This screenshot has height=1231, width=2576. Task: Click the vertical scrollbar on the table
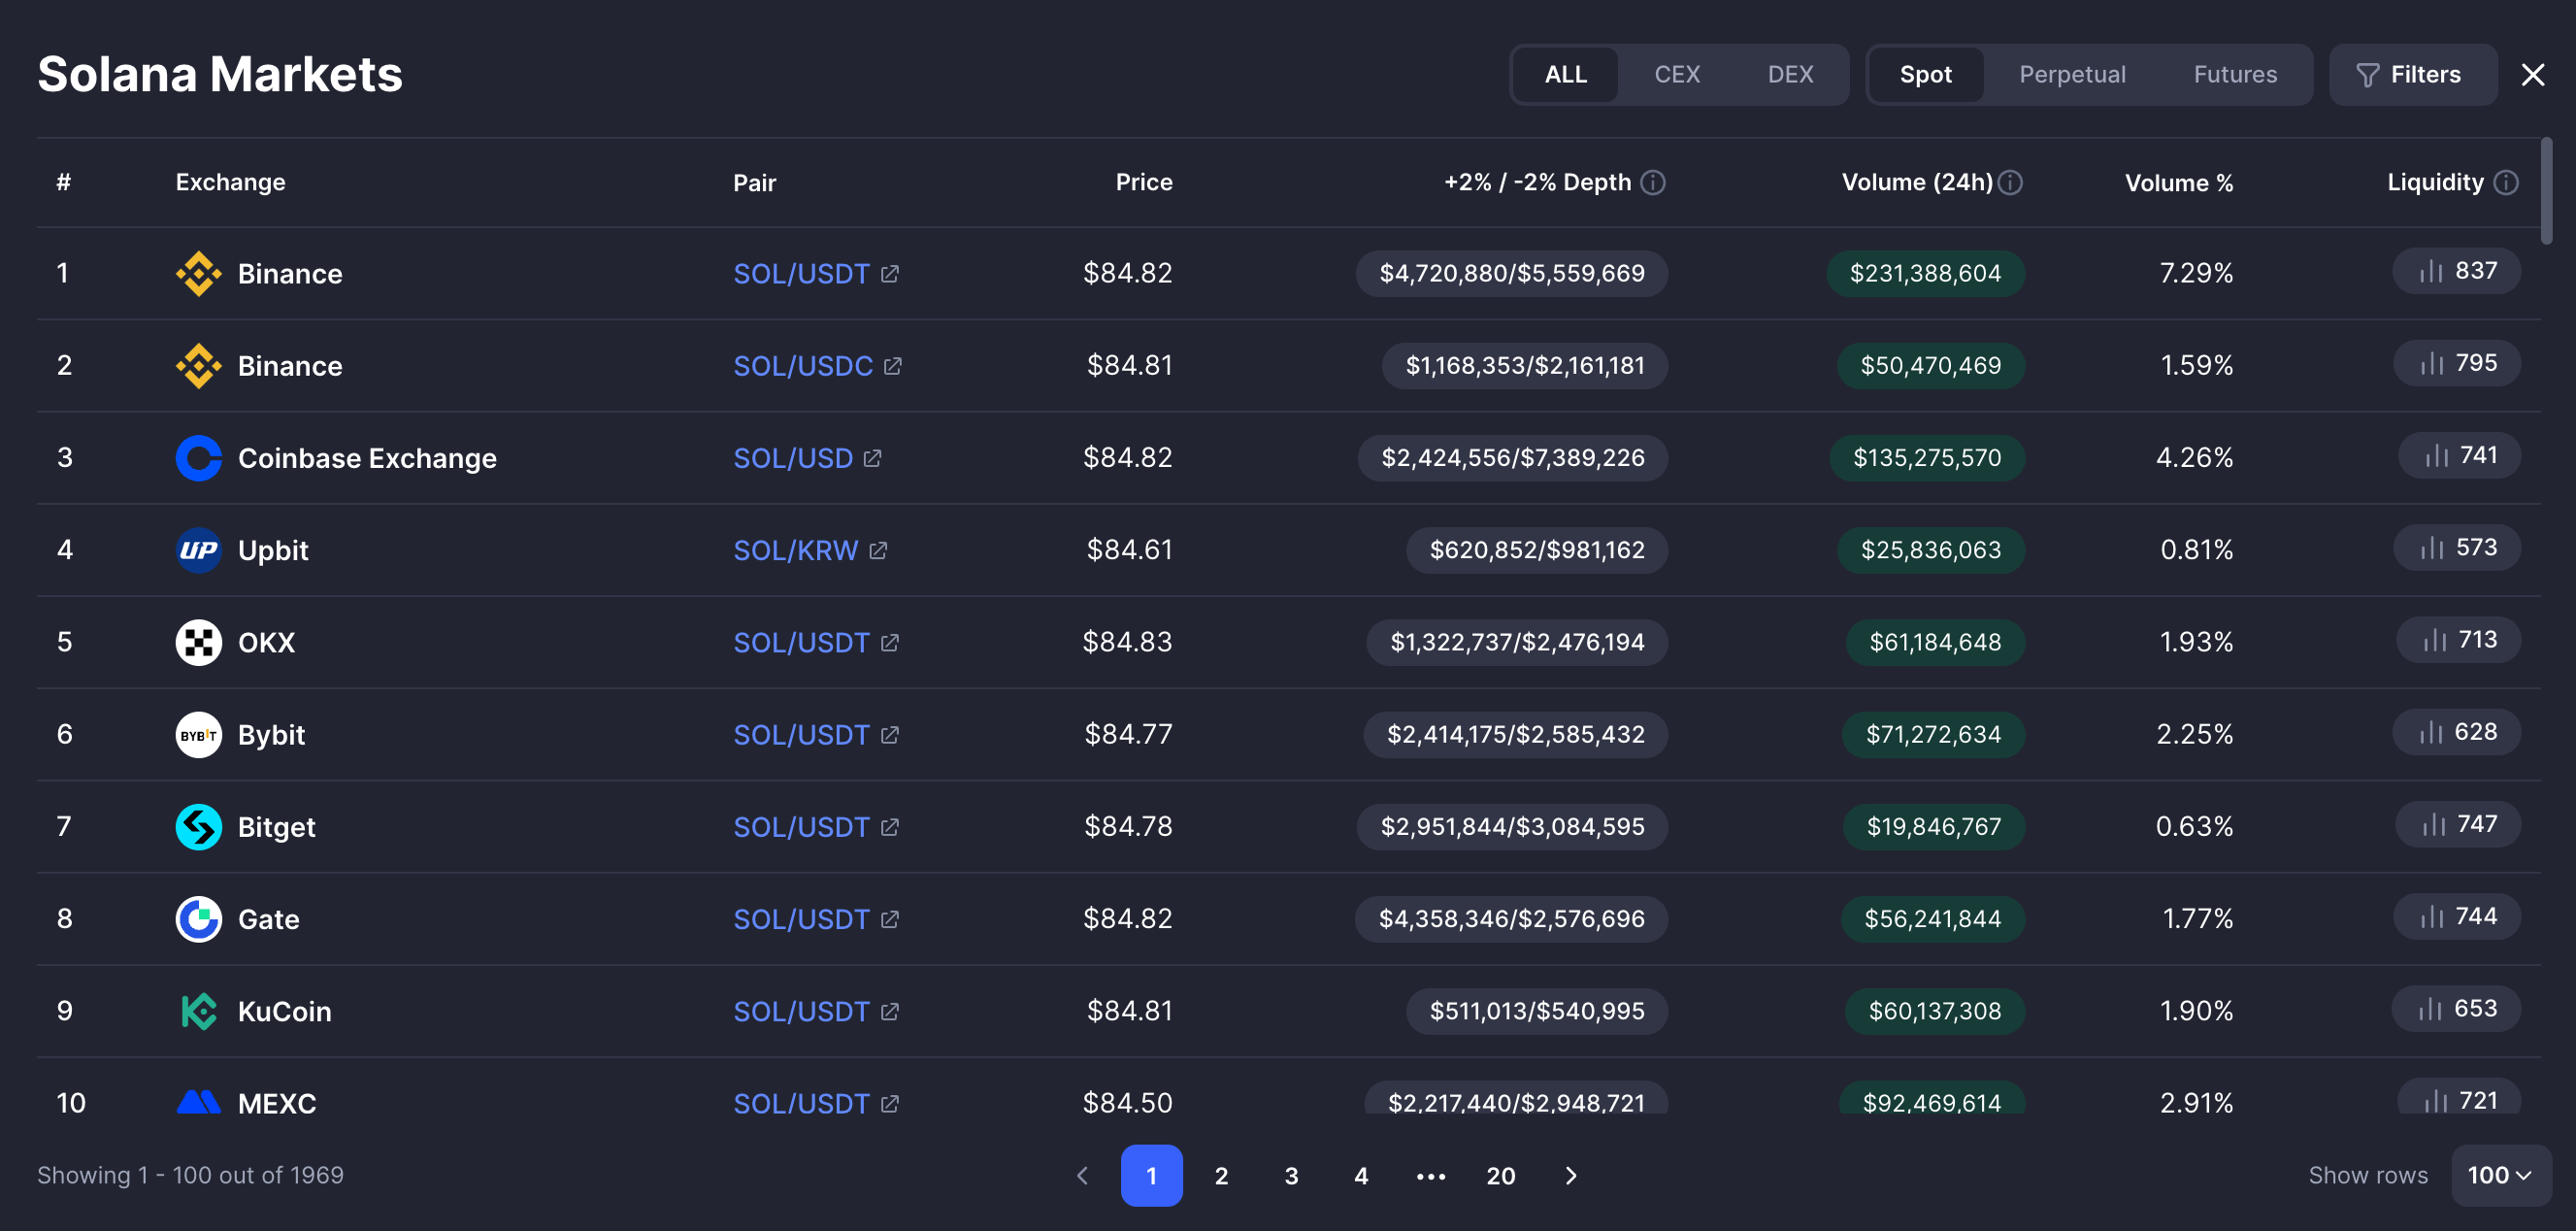pos(2545,190)
